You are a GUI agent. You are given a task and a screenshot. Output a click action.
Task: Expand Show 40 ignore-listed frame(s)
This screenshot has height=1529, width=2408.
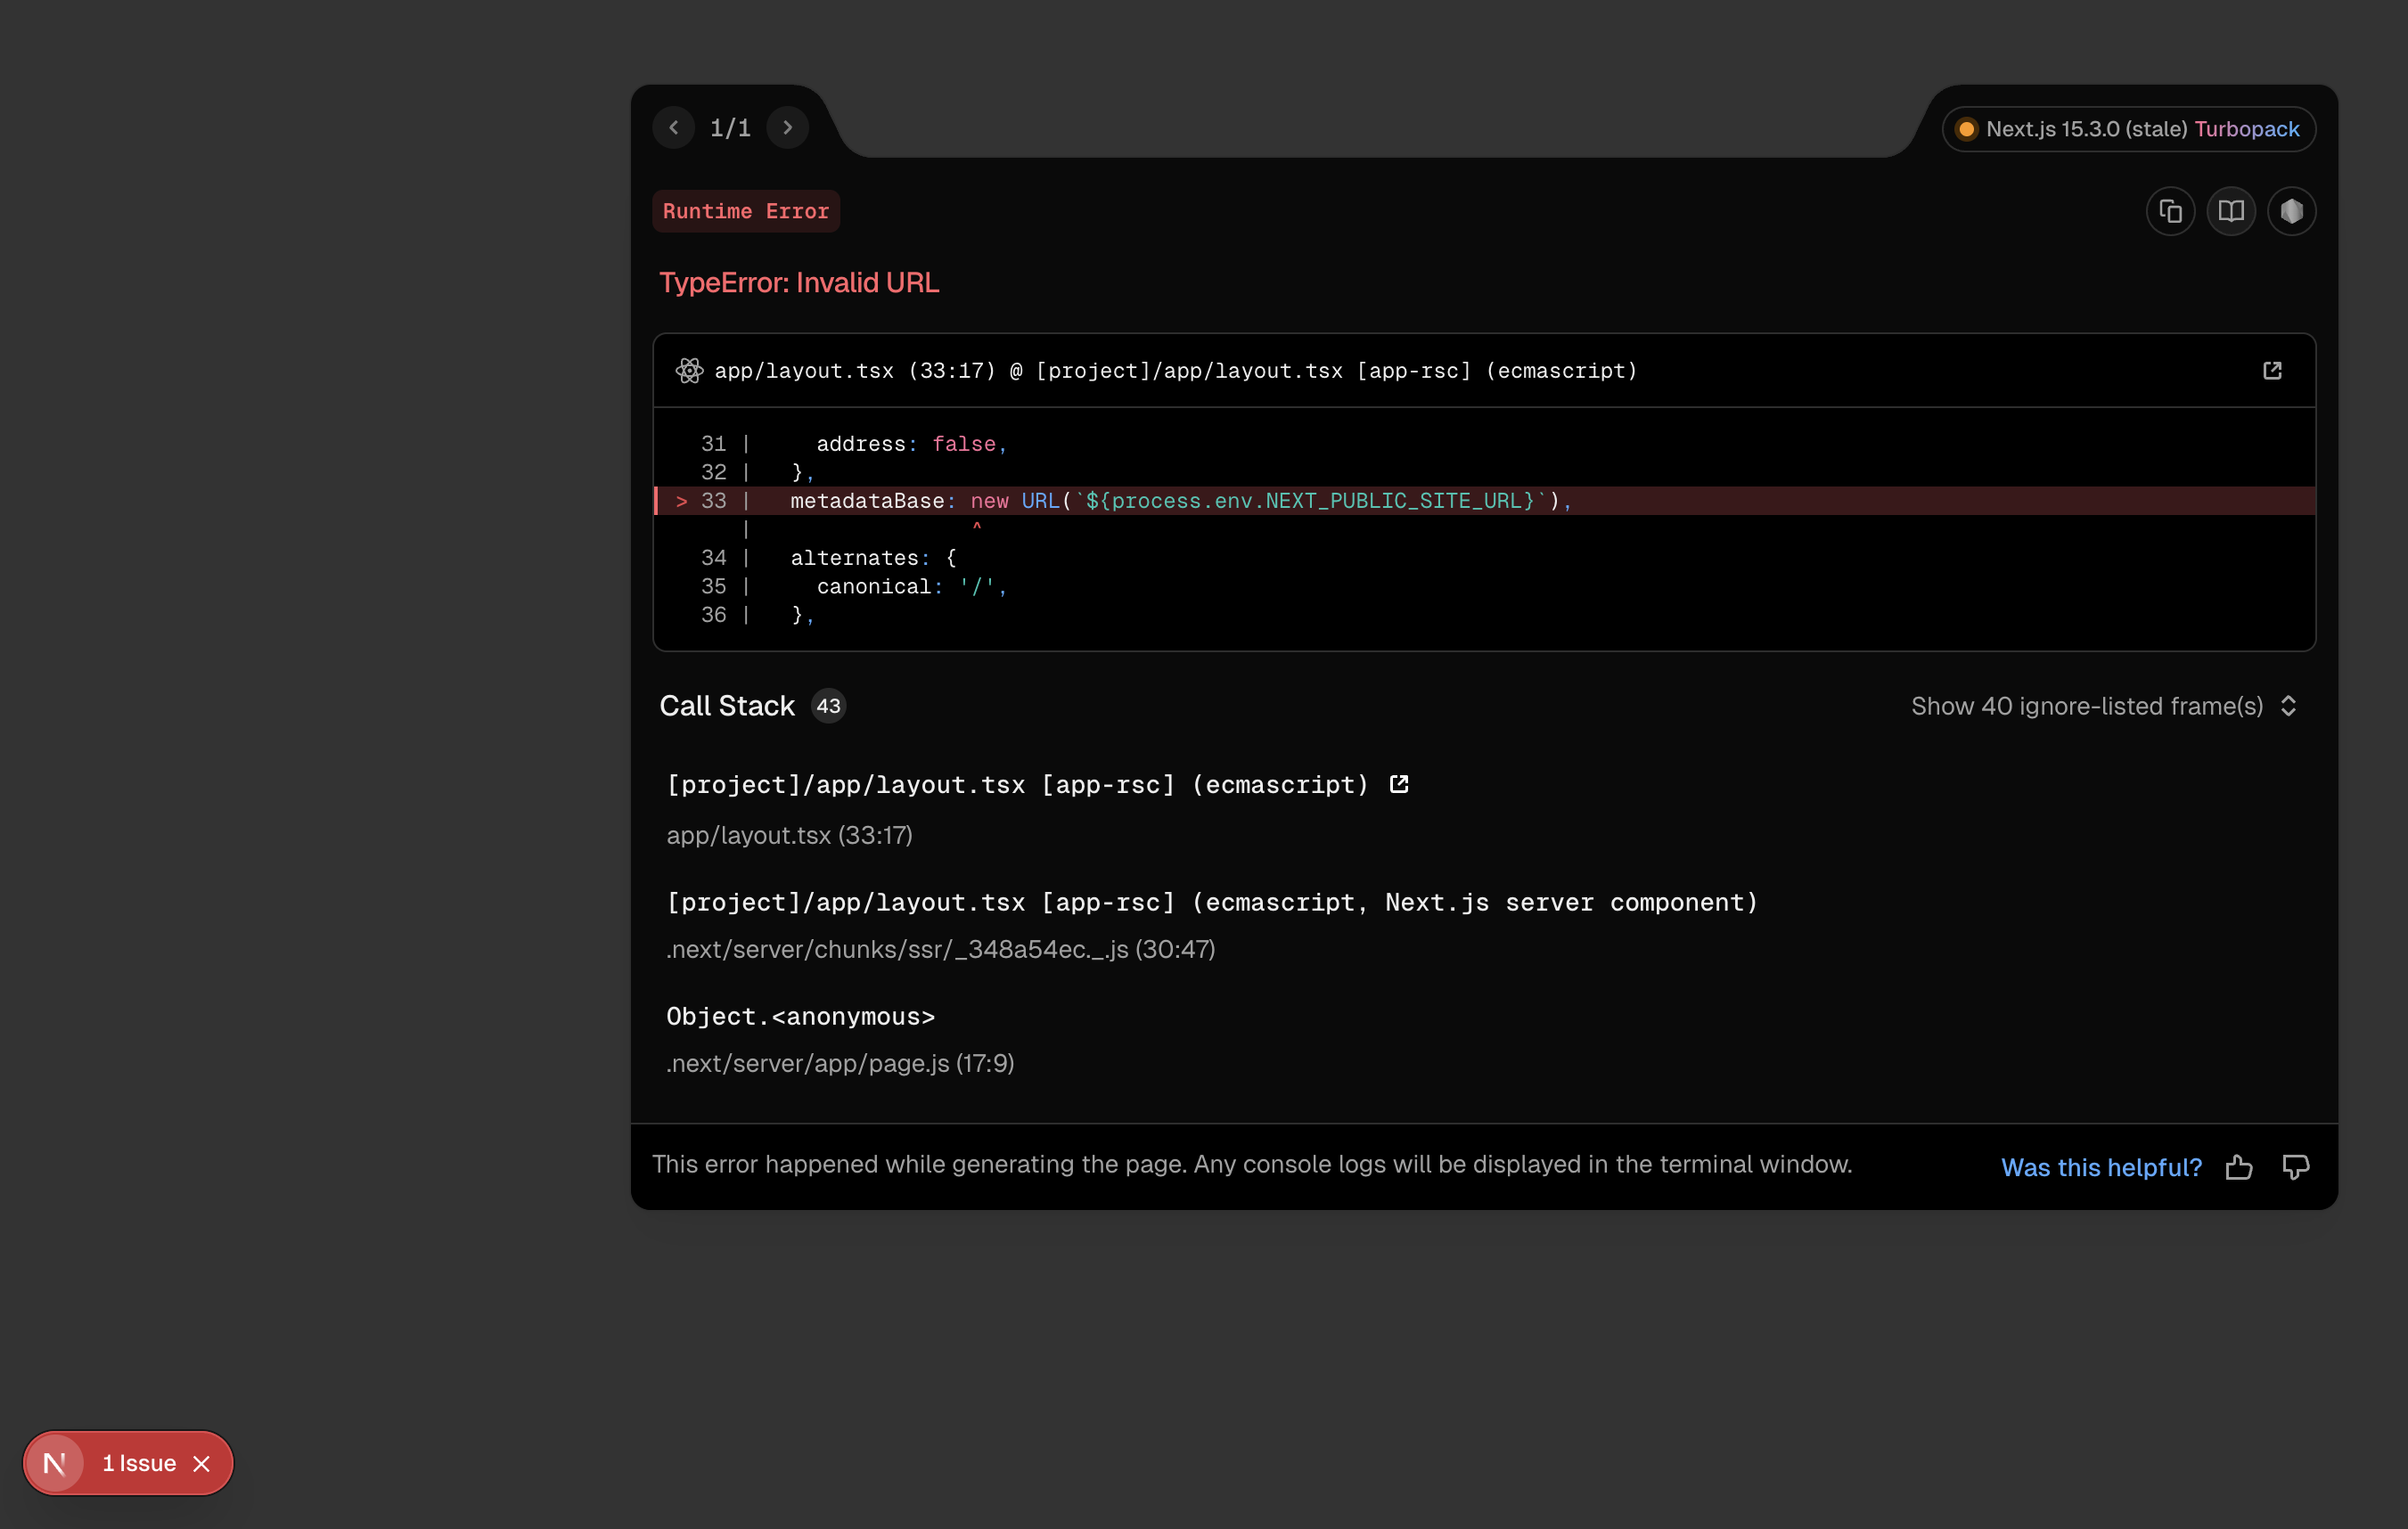[2104, 706]
